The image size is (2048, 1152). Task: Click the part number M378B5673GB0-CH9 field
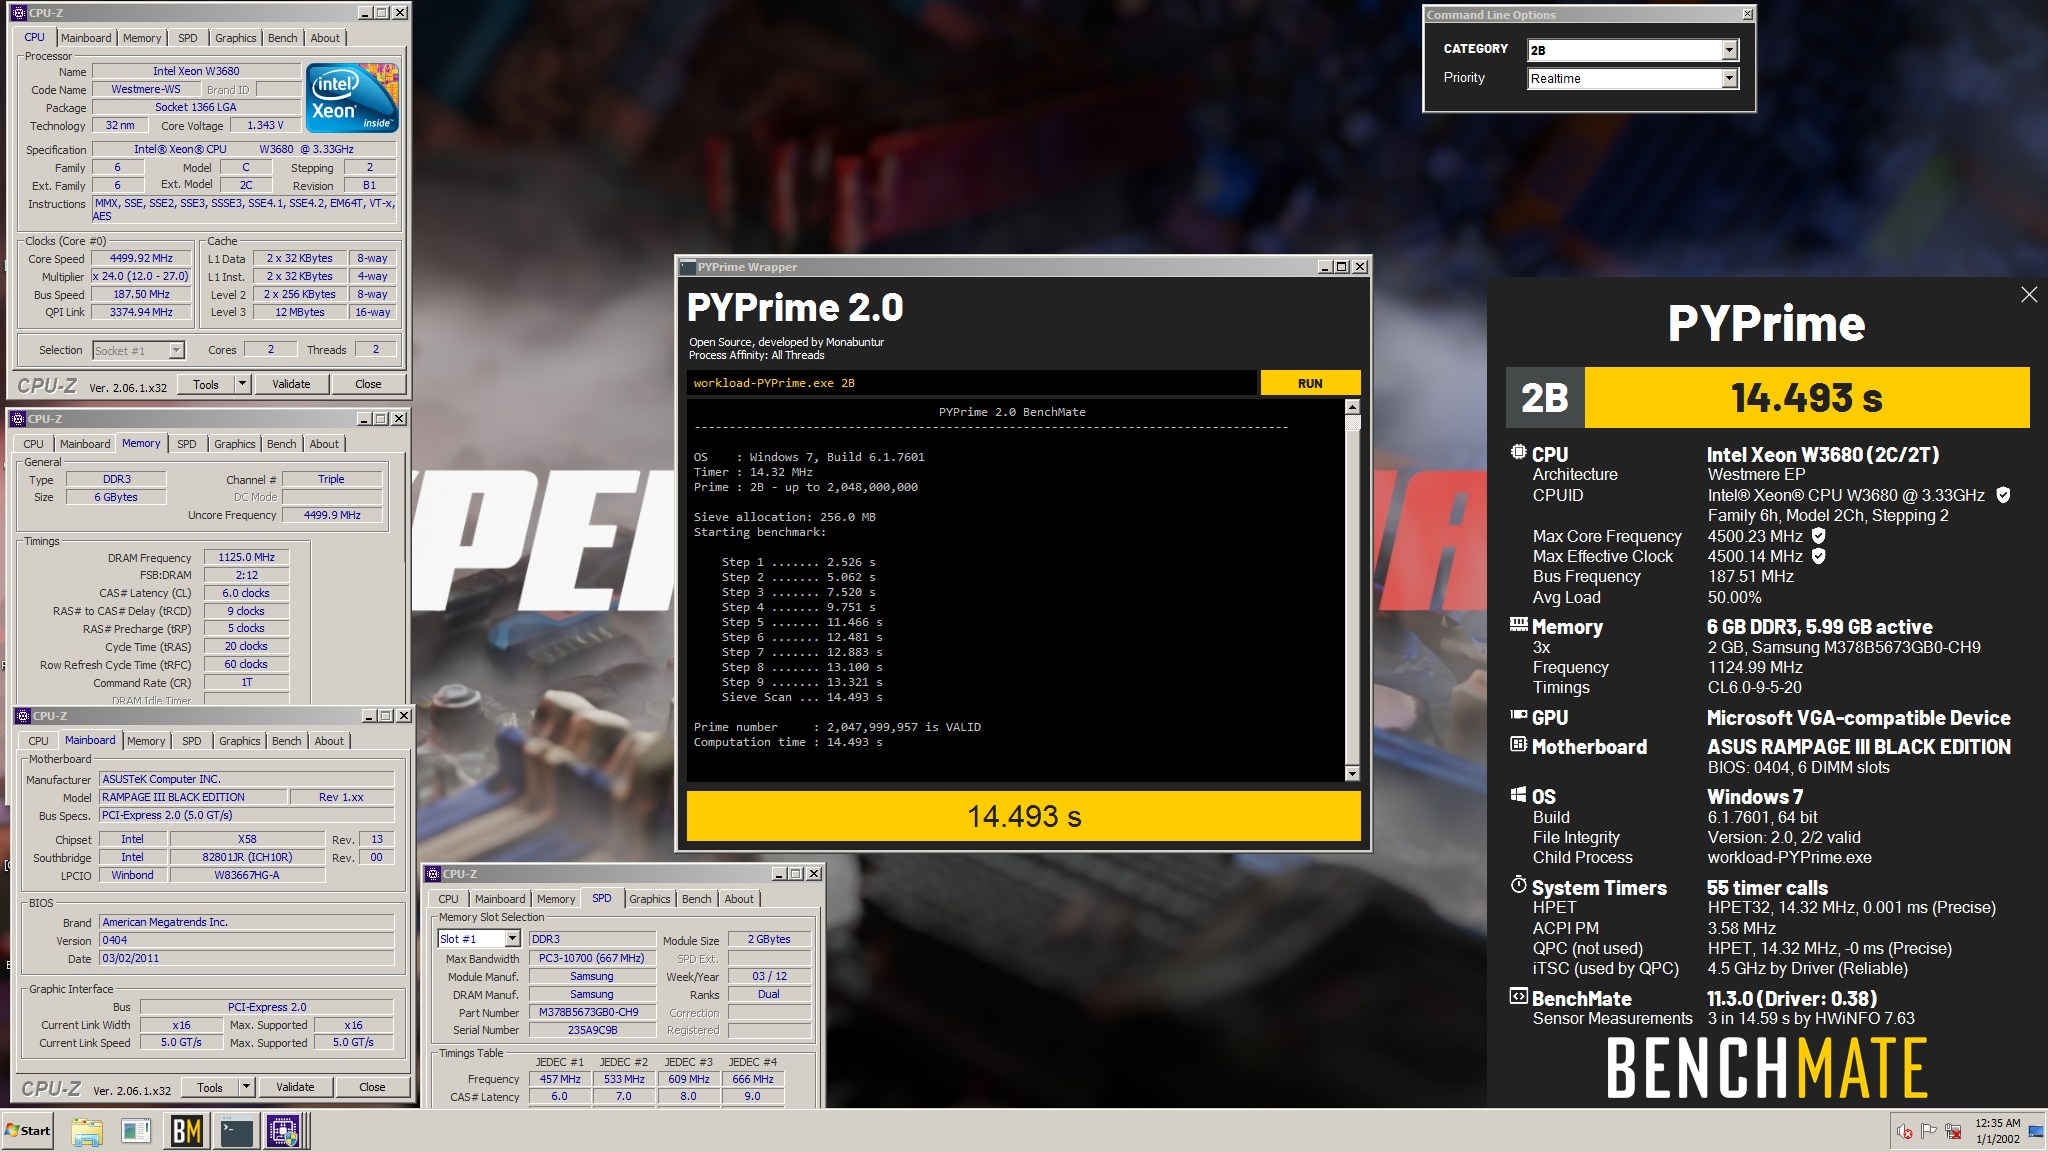point(591,1012)
